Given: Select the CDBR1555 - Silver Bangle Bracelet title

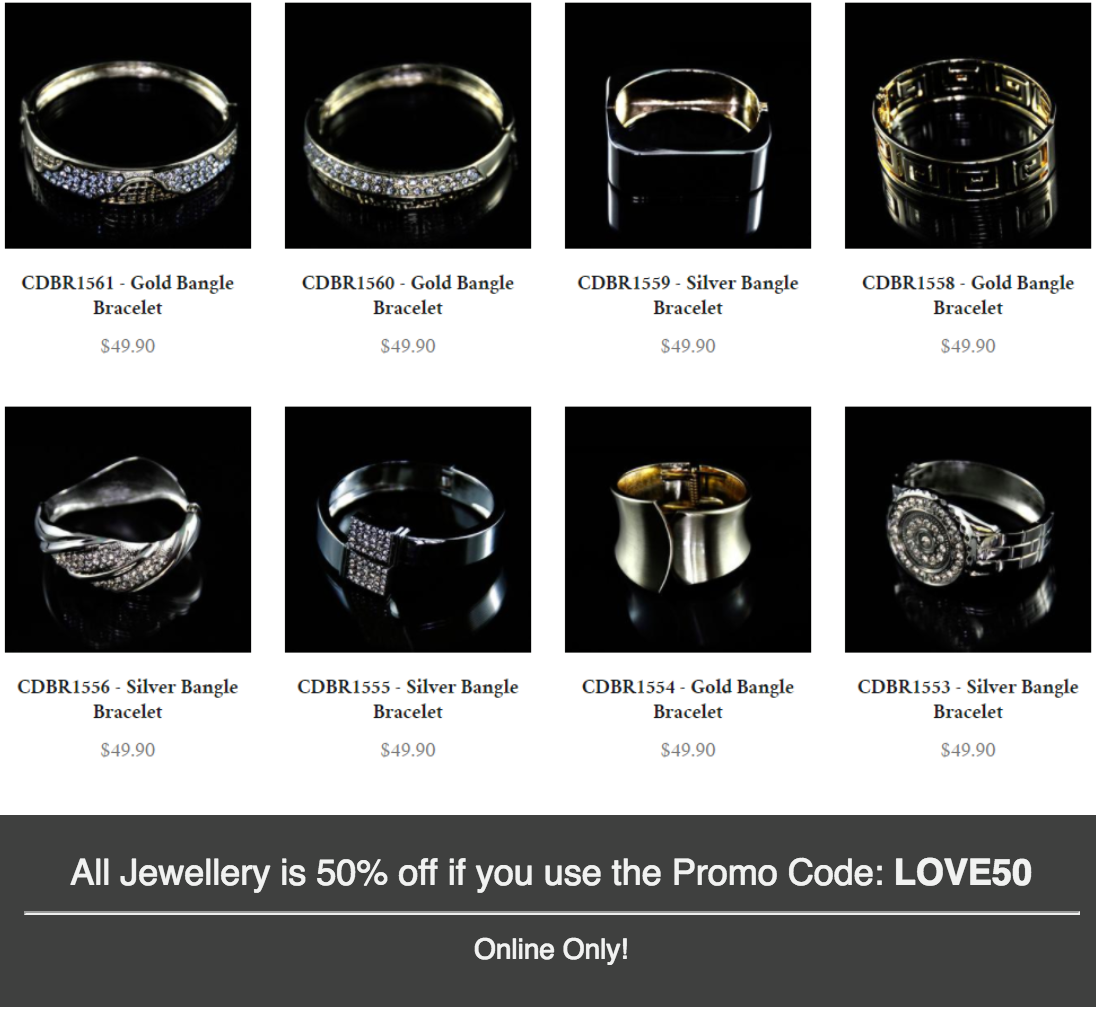Looking at the screenshot, I should pos(408,699).
